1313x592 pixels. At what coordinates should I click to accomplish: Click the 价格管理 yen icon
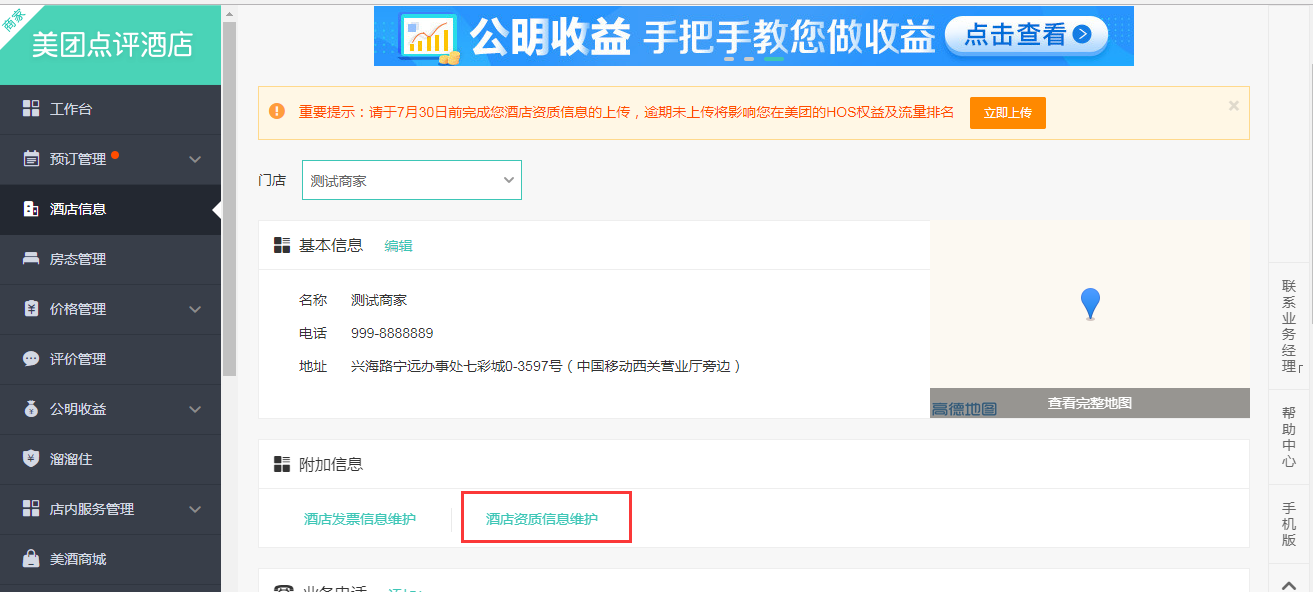pyautogui.click(x=31, y=309)
